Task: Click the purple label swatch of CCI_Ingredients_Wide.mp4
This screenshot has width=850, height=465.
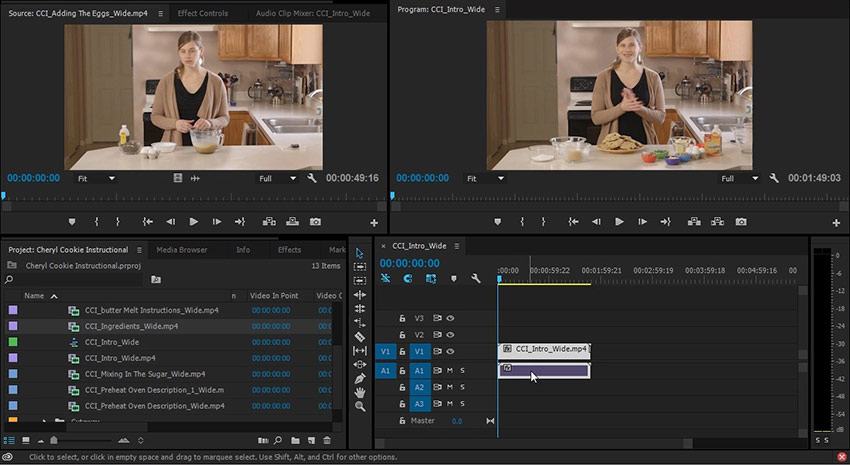Action: click(x=13, y=326)
